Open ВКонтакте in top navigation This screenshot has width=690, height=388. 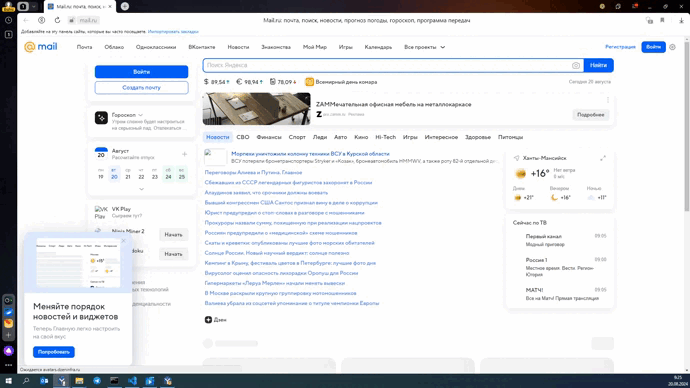pos(202,47)
